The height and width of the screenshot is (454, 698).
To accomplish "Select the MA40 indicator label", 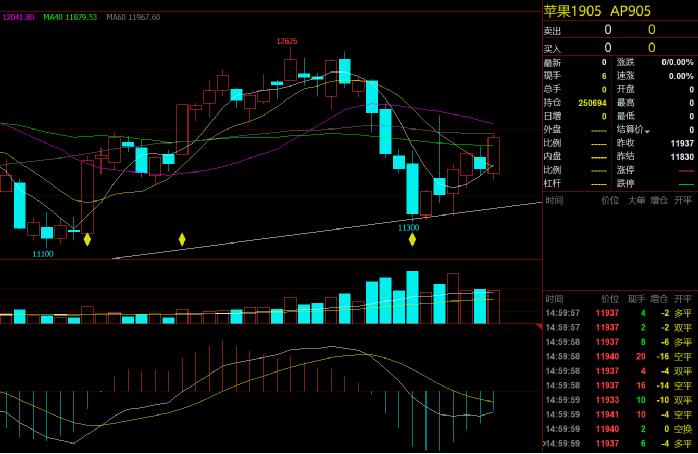I will (70, 17).
